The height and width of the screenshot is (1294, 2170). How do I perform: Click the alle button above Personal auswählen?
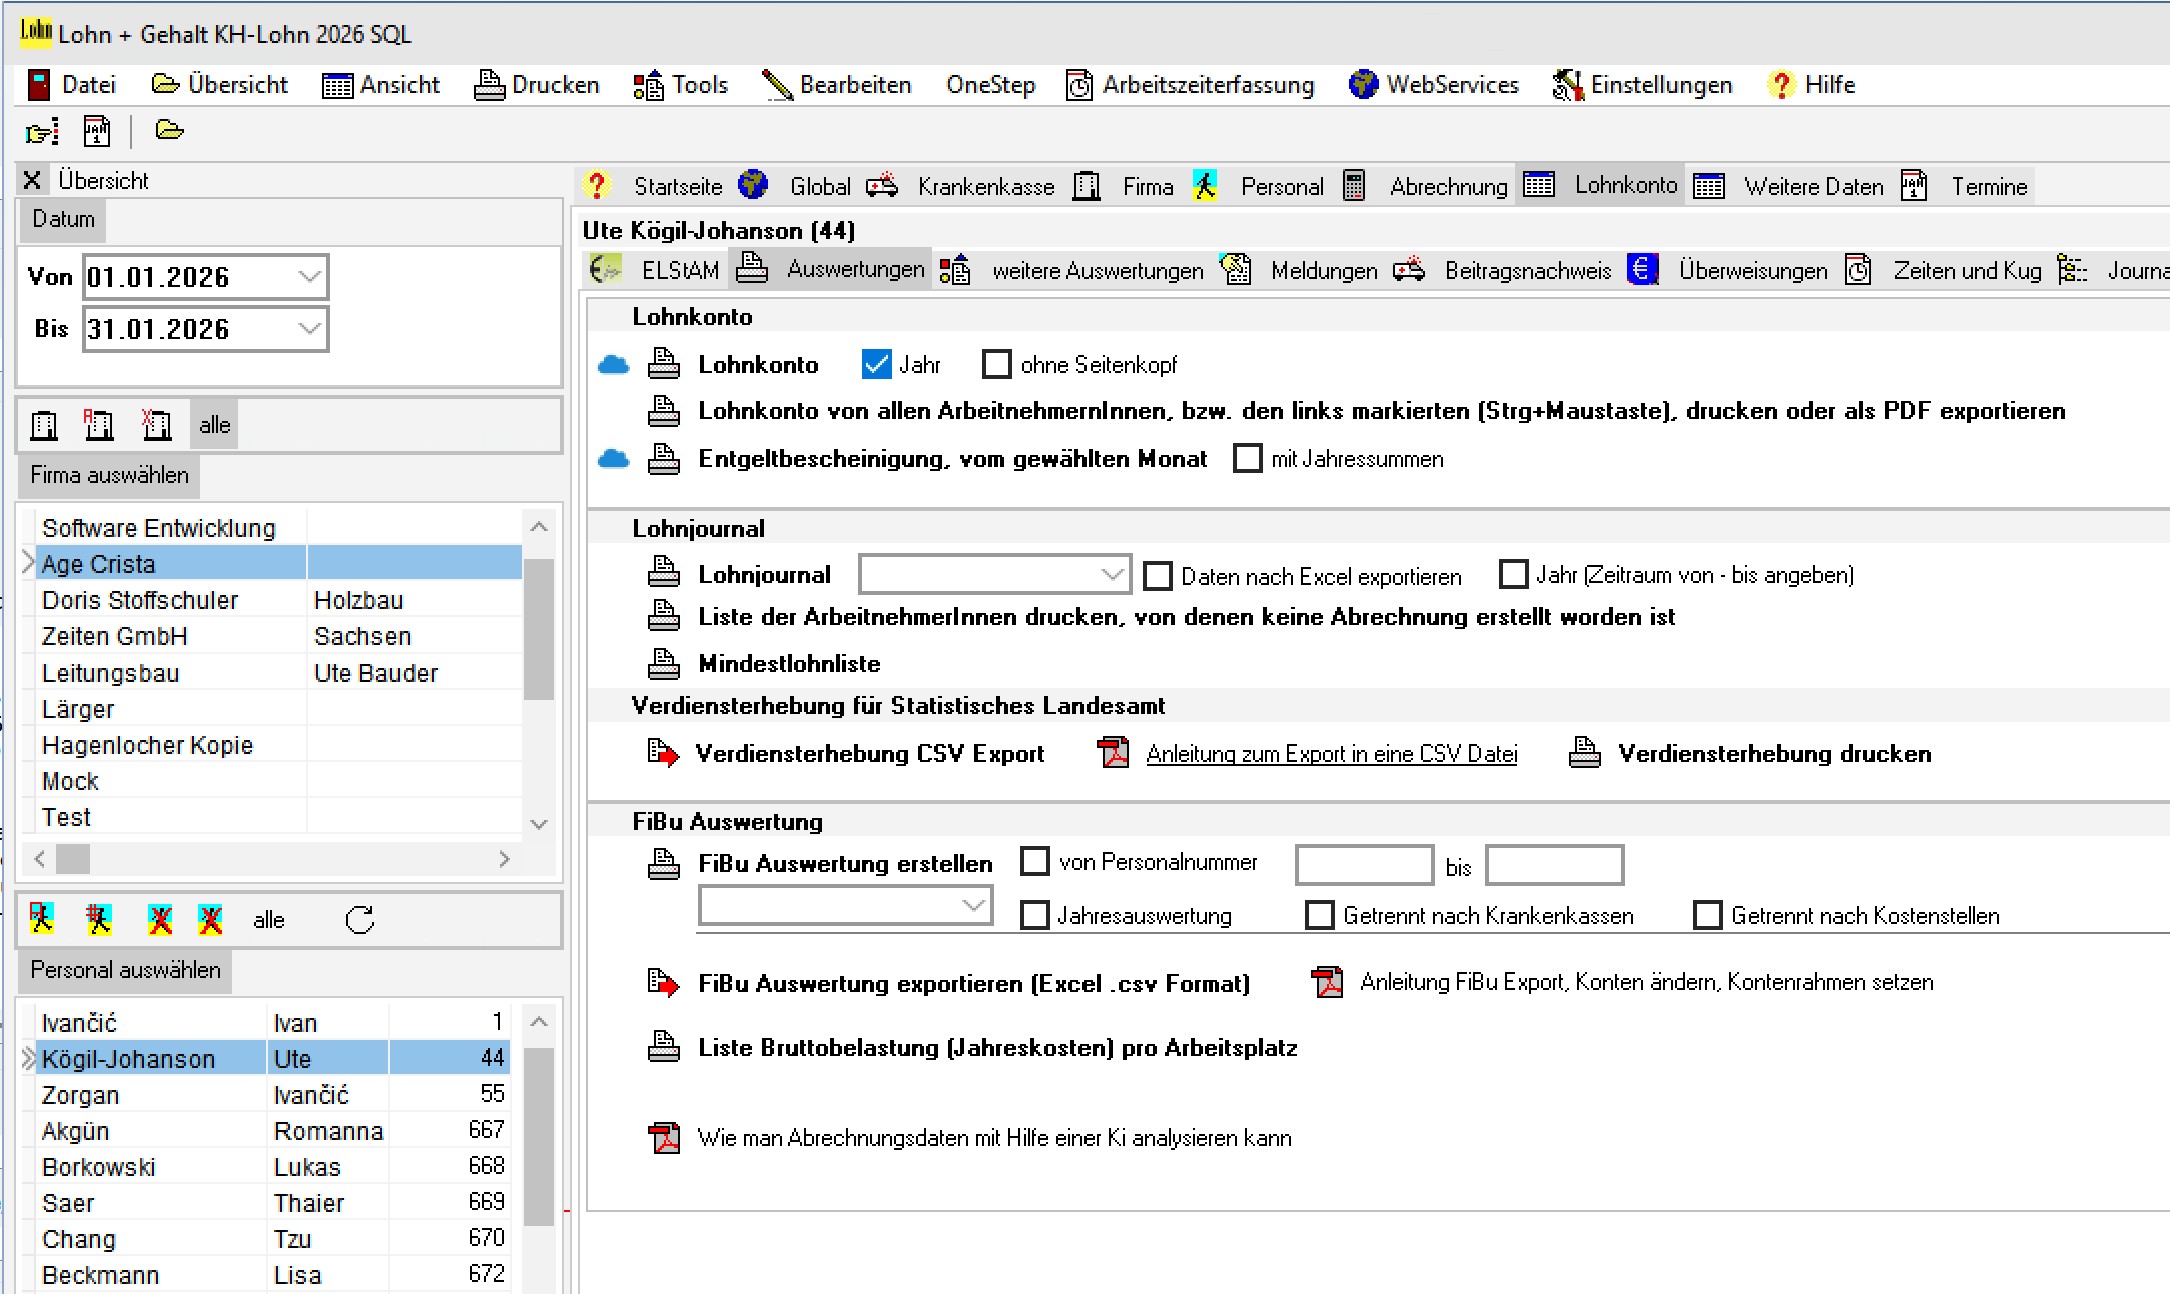(x=268, y=920)
